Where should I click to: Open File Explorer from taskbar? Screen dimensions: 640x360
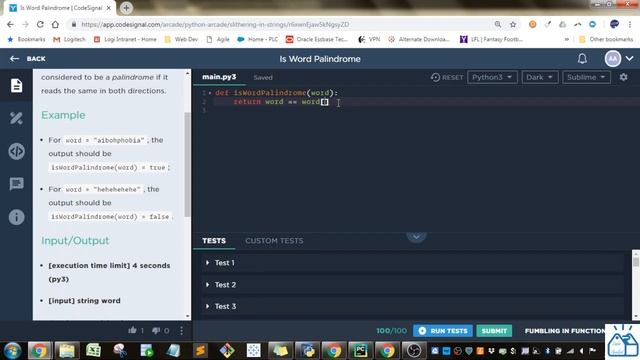click(67, 351)
